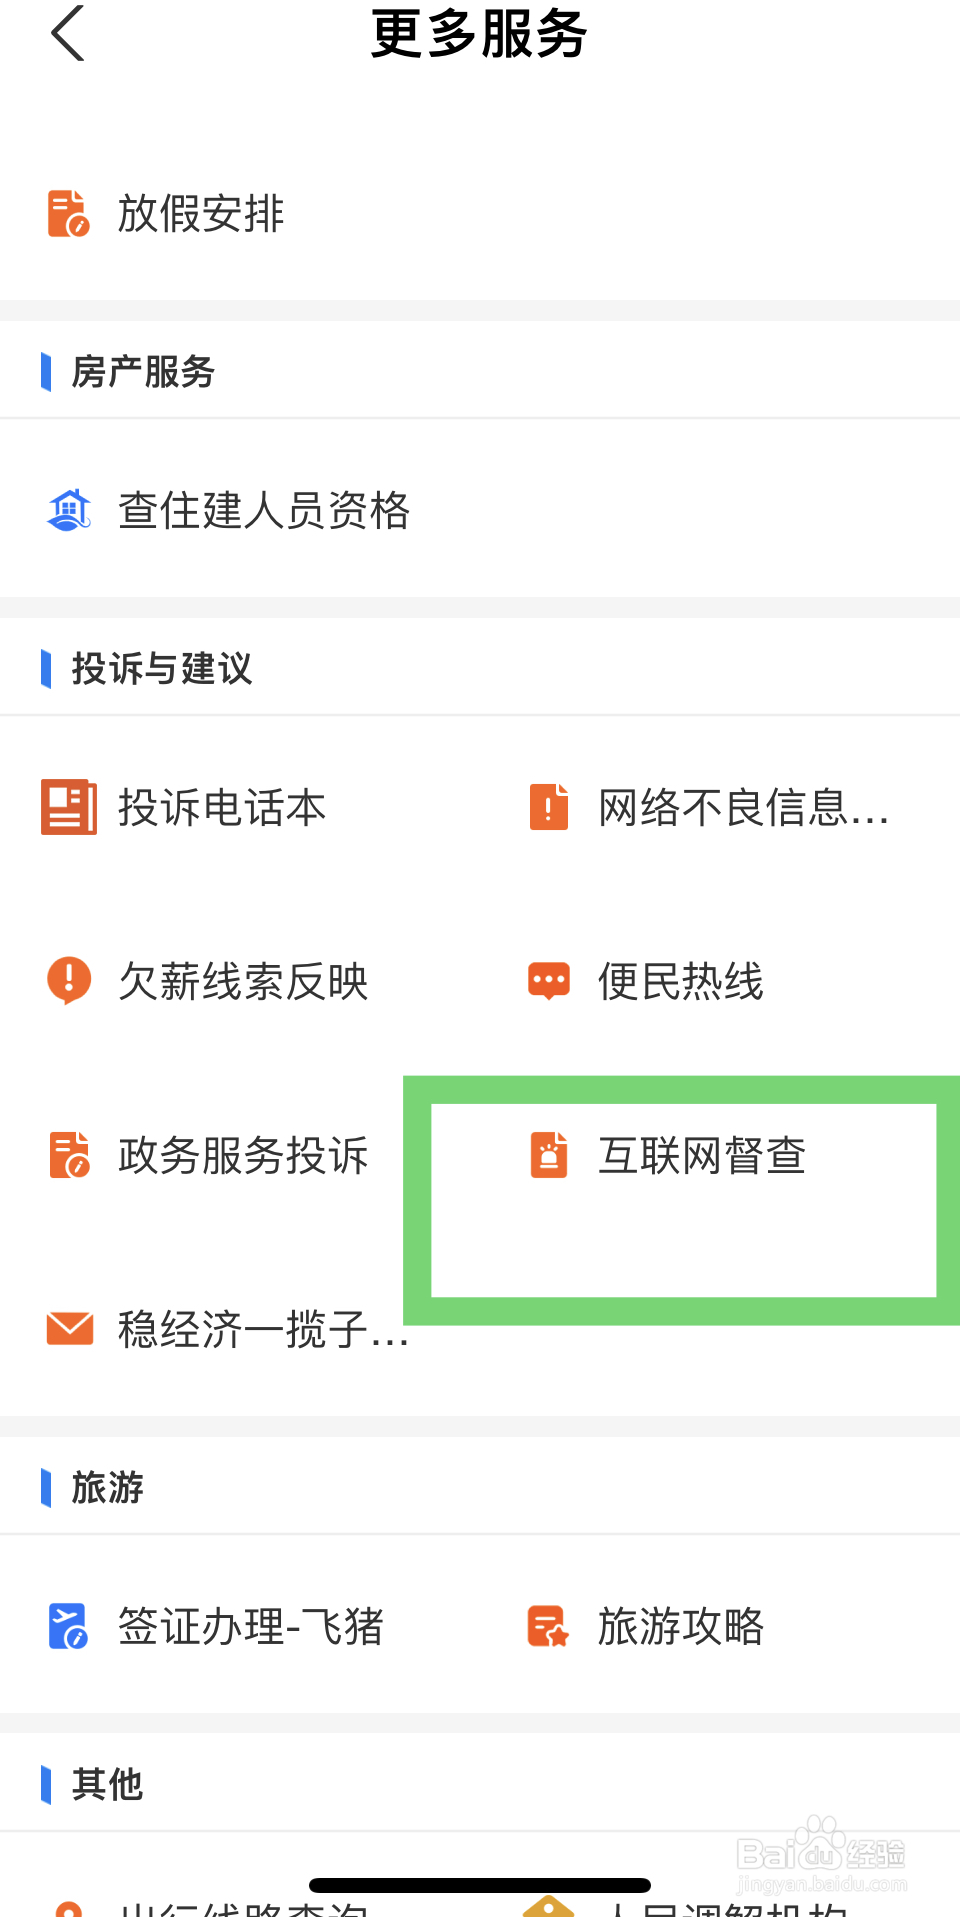The width and height of the screenshot is (960, 1917).
Task: Tap the home indicator bar
Action: (480, 1885)
